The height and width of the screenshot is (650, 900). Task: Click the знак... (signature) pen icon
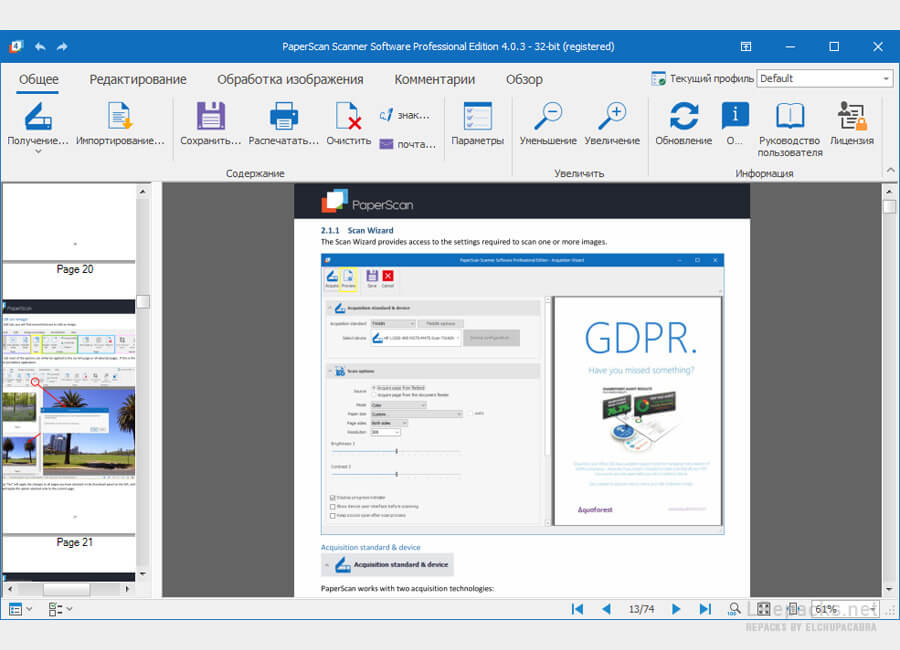point(386,115)
